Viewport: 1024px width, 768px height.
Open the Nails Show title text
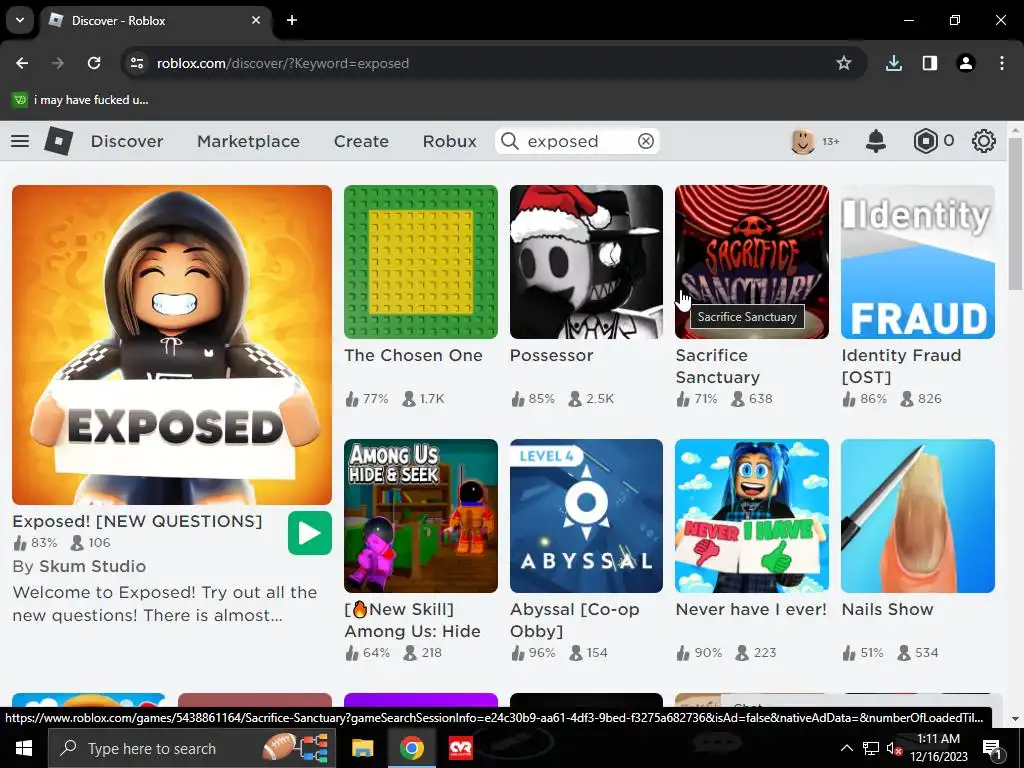887,609
